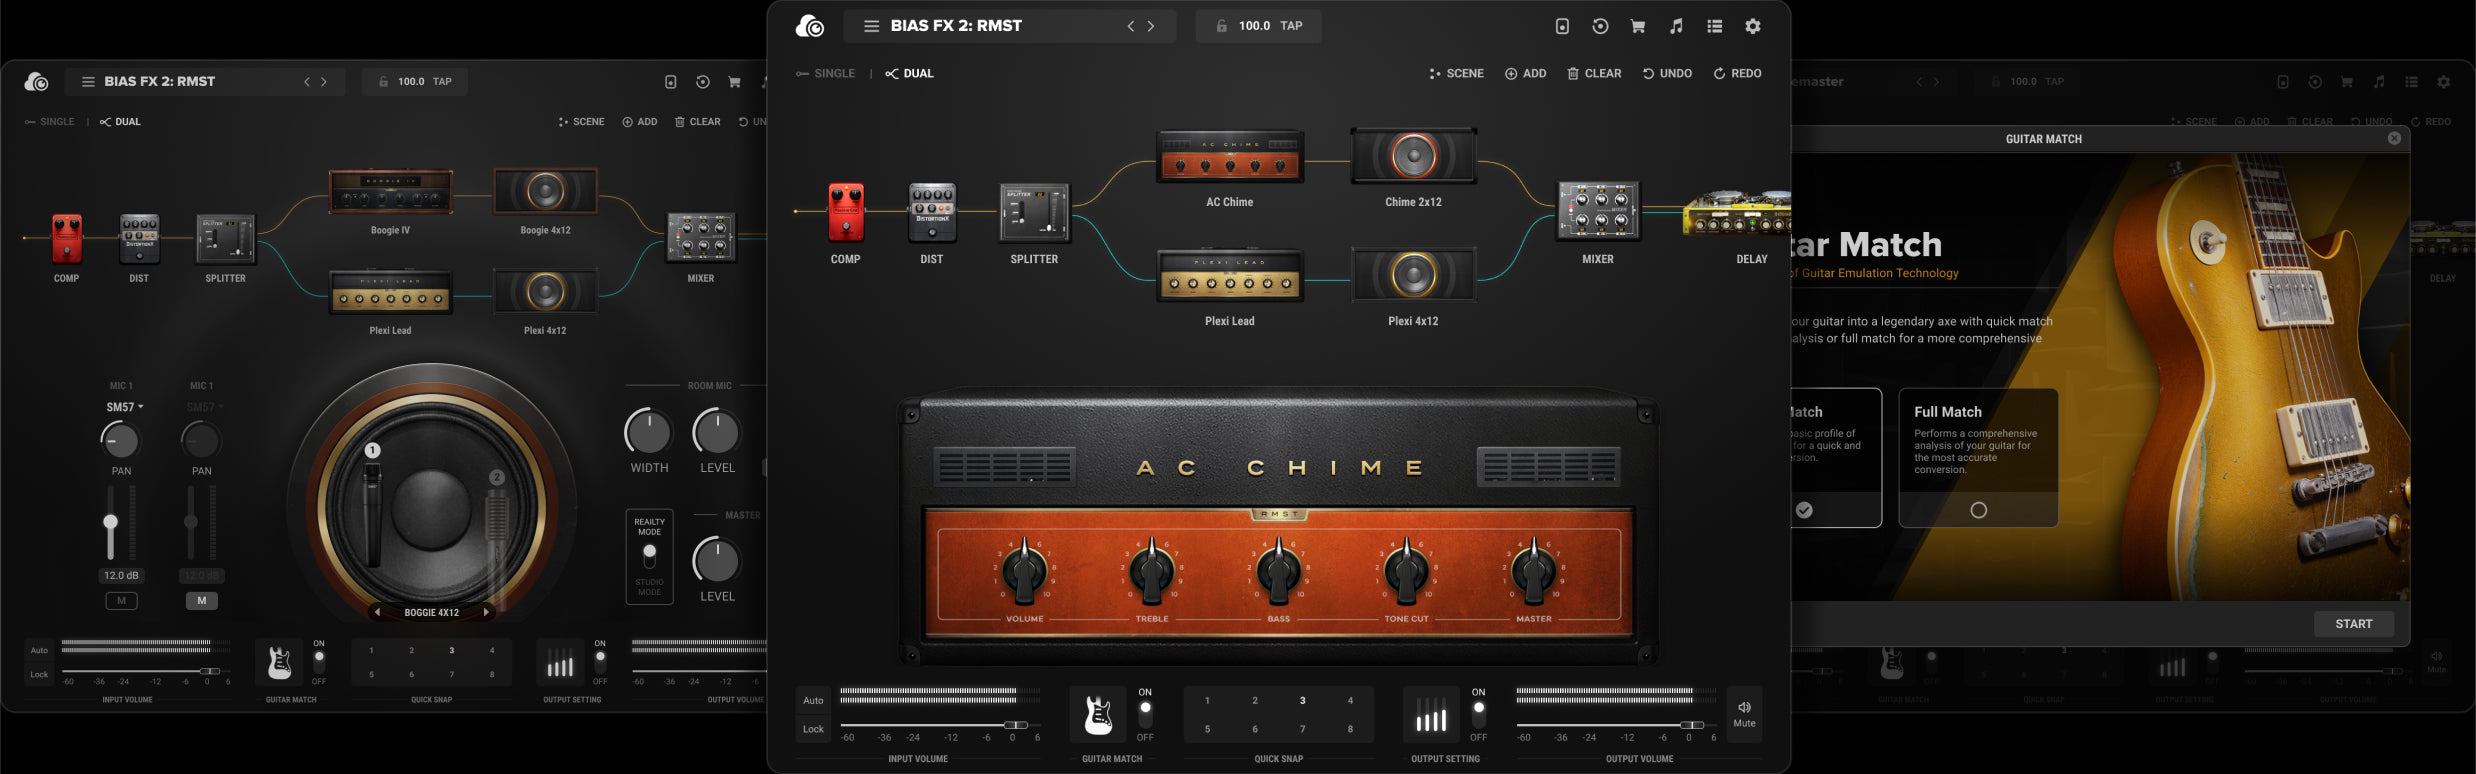Select the Chime 2x12 cabinet block
The image size is (2476, 774).
pos(1413,156)
